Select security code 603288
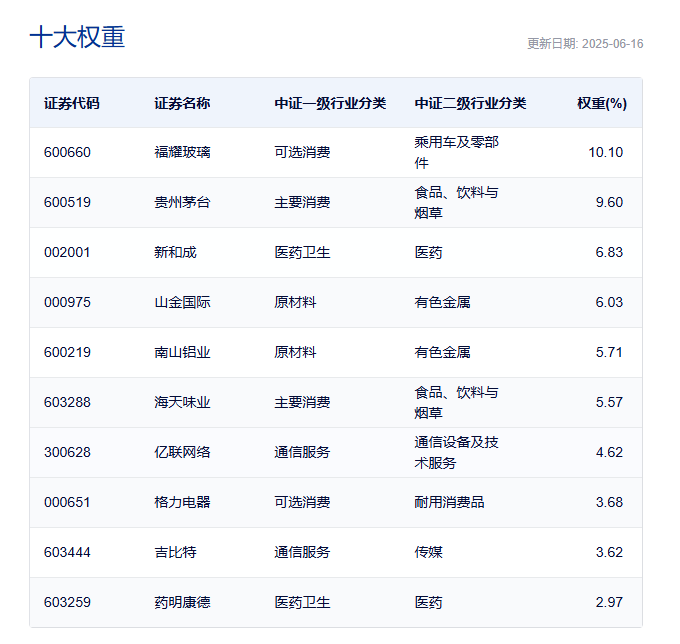This screenshot has width=680, height=644. [x=67, y=402]
